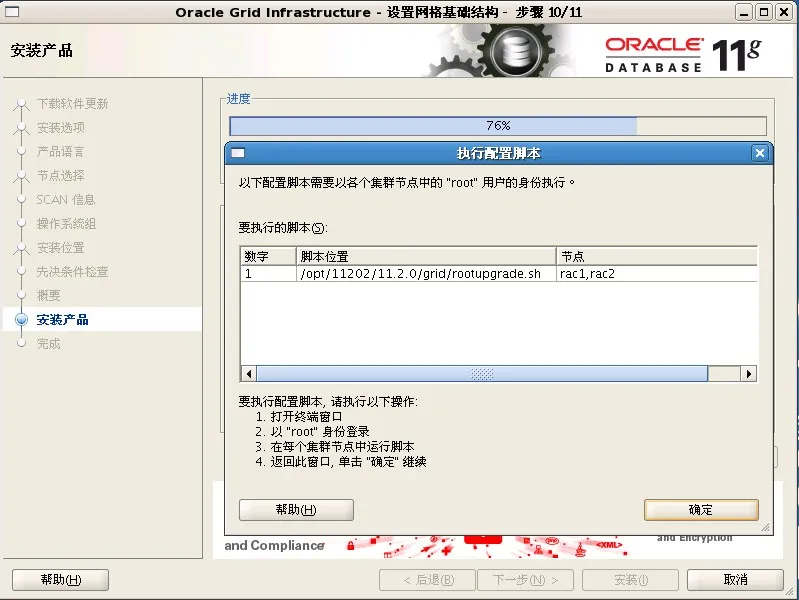799x600 pixels.
Task: Minimize the Oracle Grid Infrastructure window
Action: (x=744, y=12)
